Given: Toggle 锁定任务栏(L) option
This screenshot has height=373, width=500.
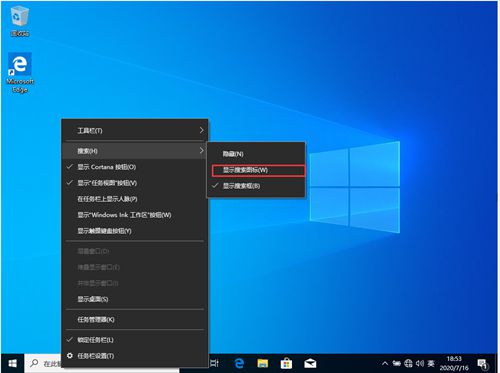Looking at the screenshot, I should click(135, 340).
